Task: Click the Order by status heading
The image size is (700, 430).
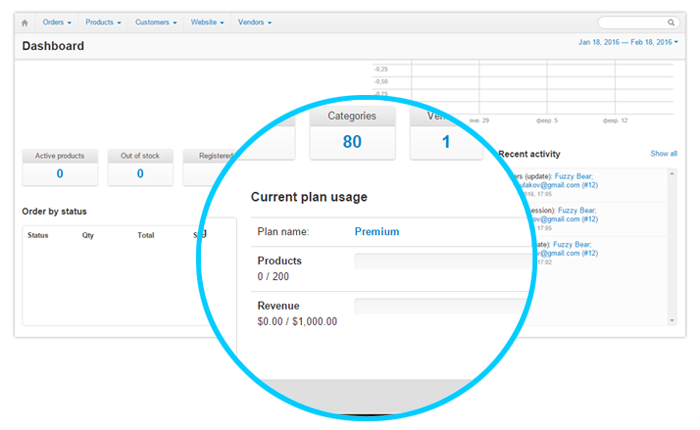Action: [x=54, y=211]
